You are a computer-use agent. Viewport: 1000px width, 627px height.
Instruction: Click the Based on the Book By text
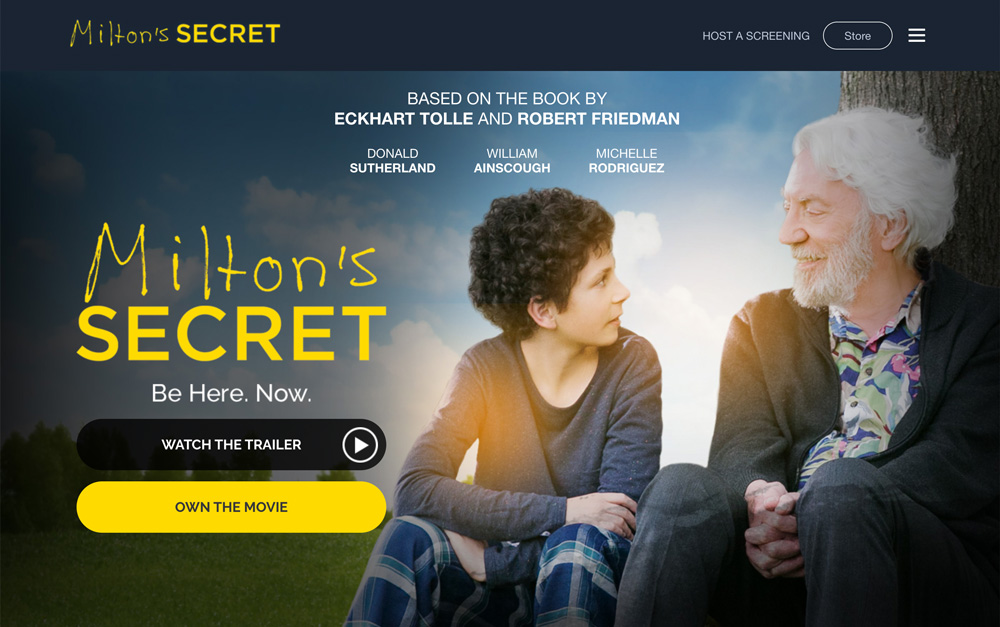506,98
